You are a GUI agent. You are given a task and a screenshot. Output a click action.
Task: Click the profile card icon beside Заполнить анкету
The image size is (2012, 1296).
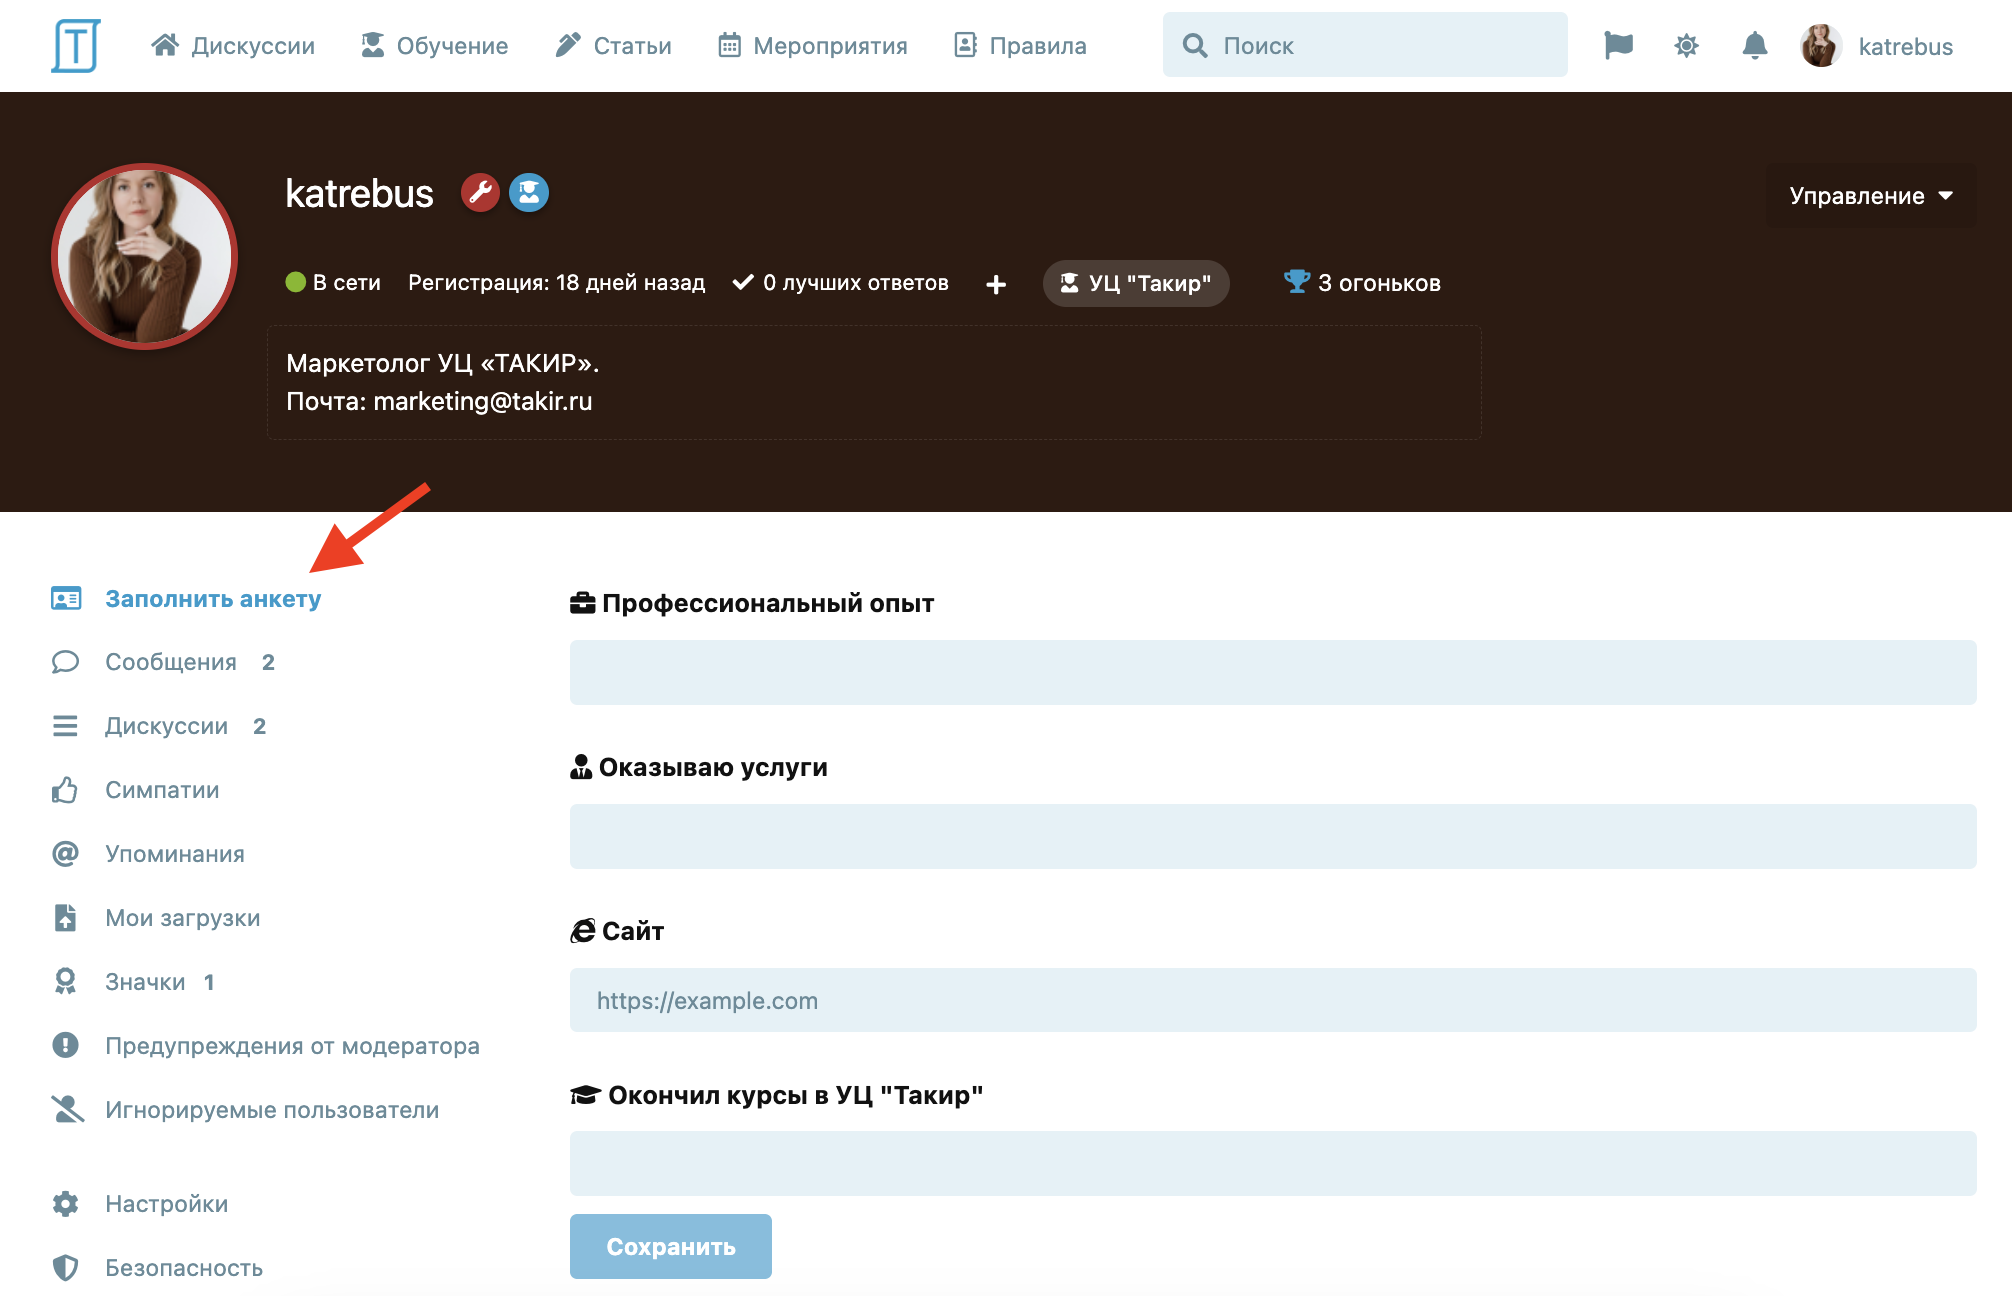point(66,599)
